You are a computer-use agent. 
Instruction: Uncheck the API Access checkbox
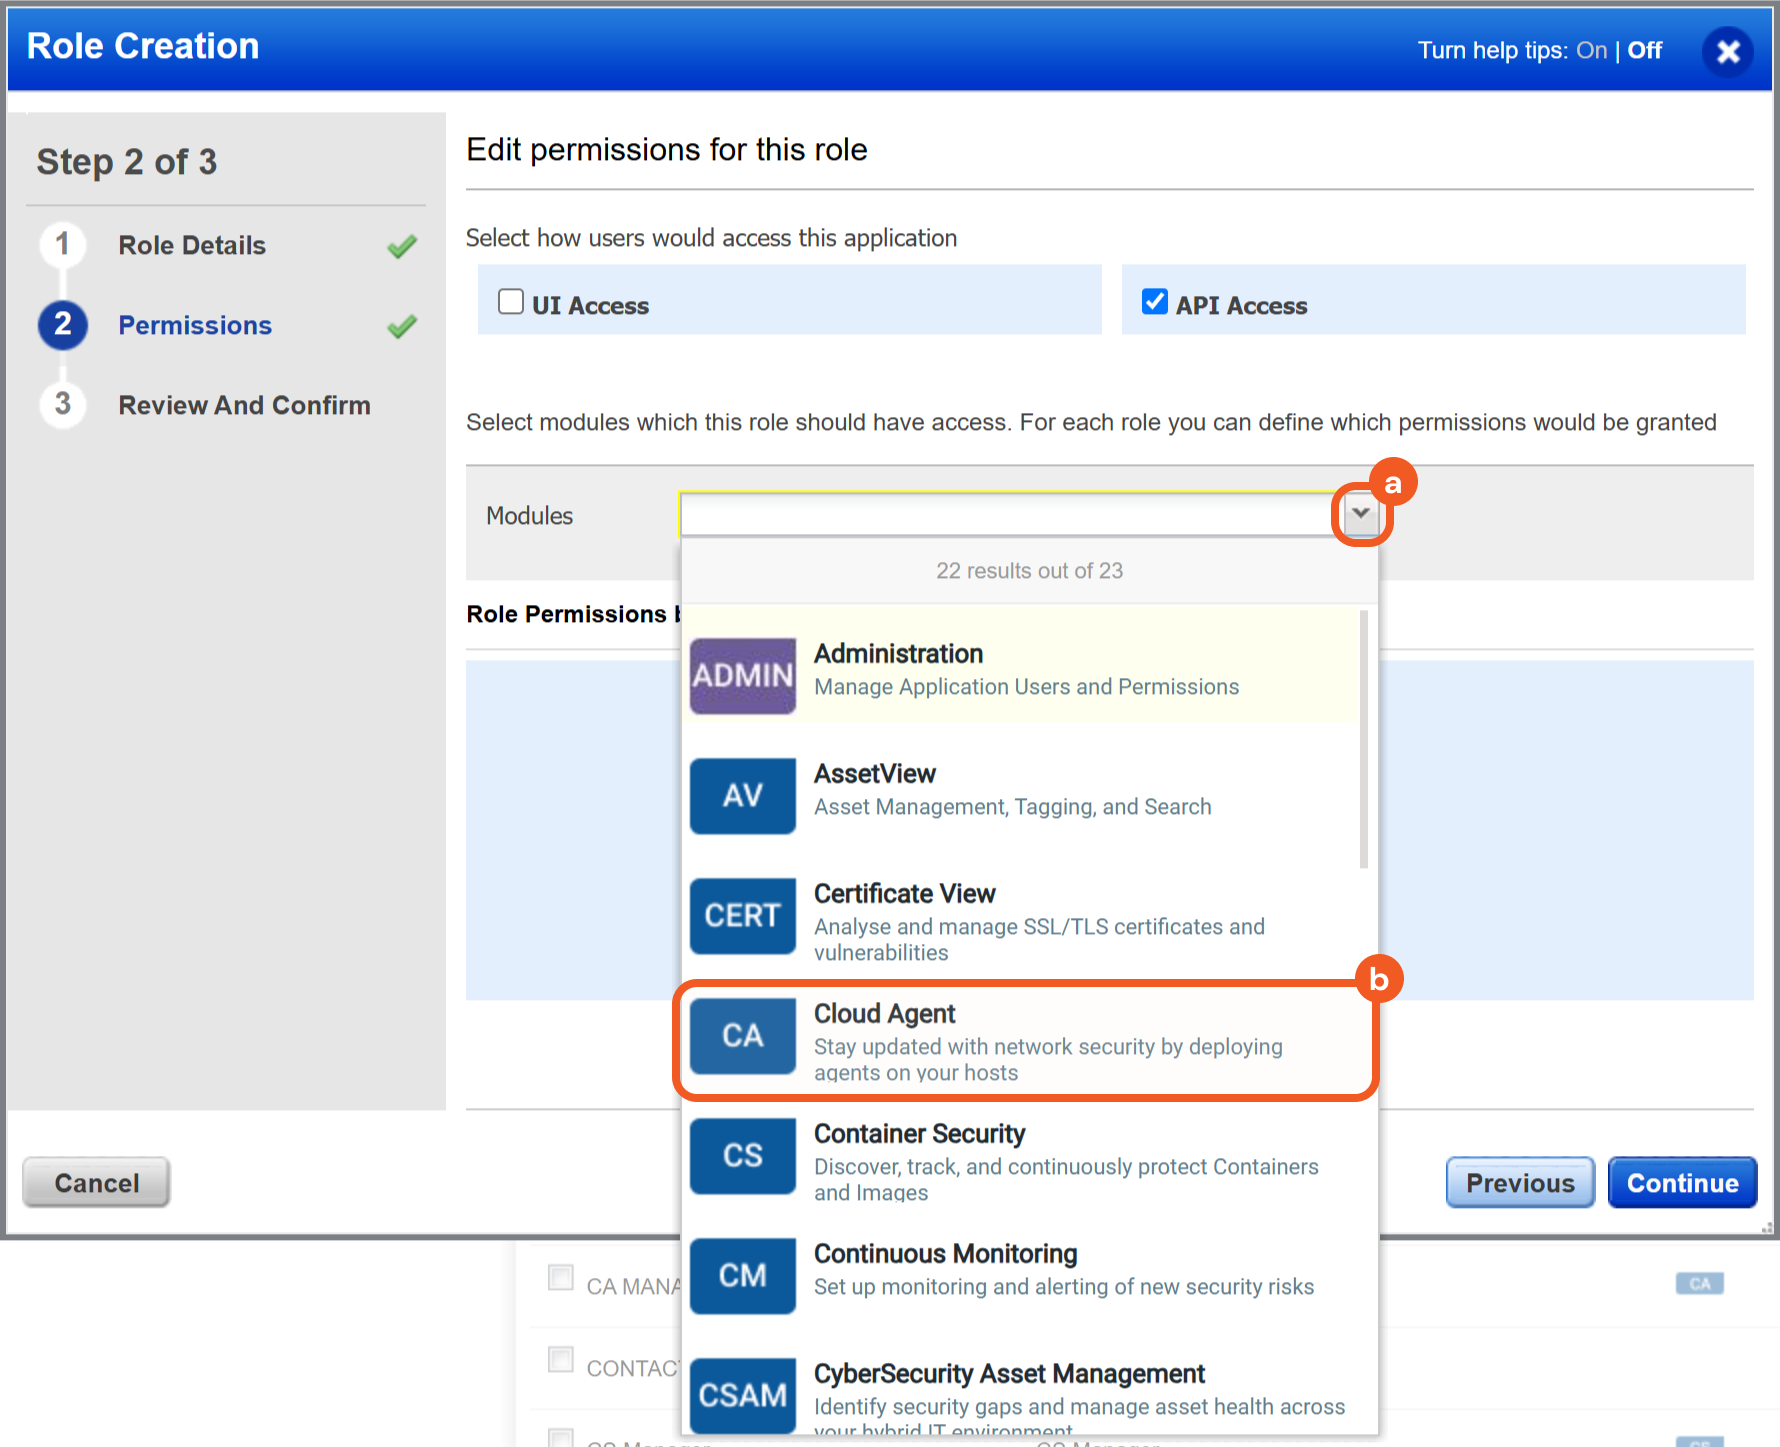point(1155,302)
